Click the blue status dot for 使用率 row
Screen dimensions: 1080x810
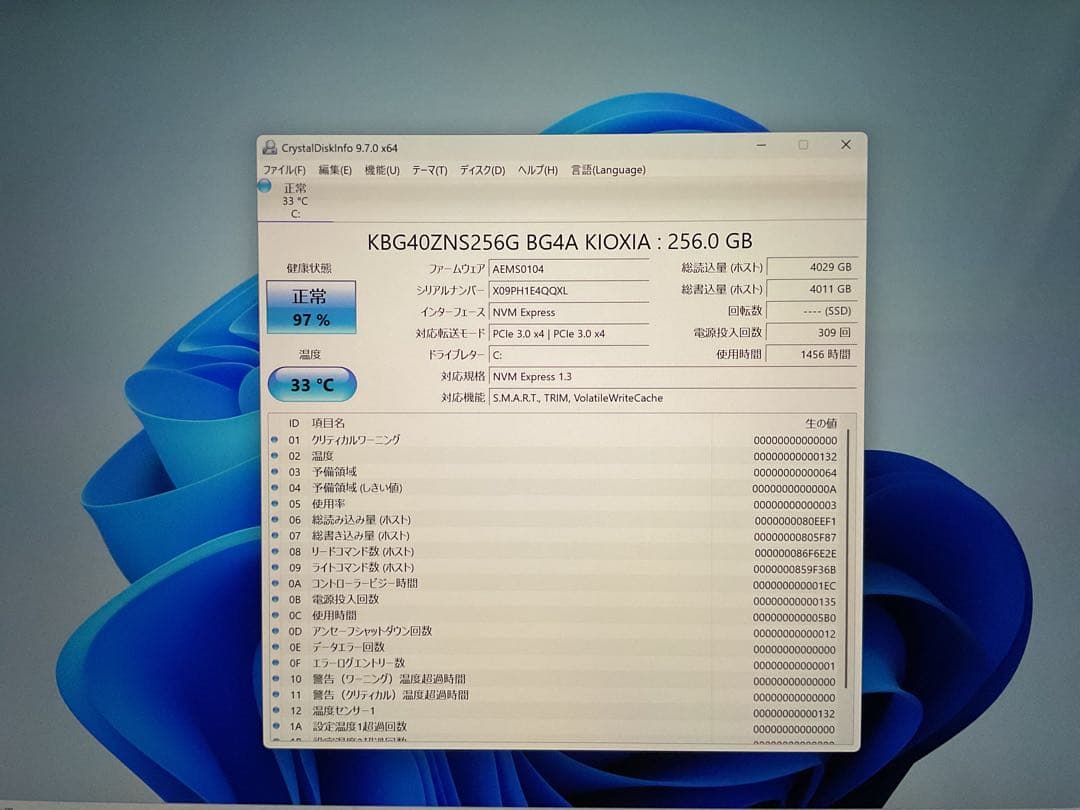point(275,504)
